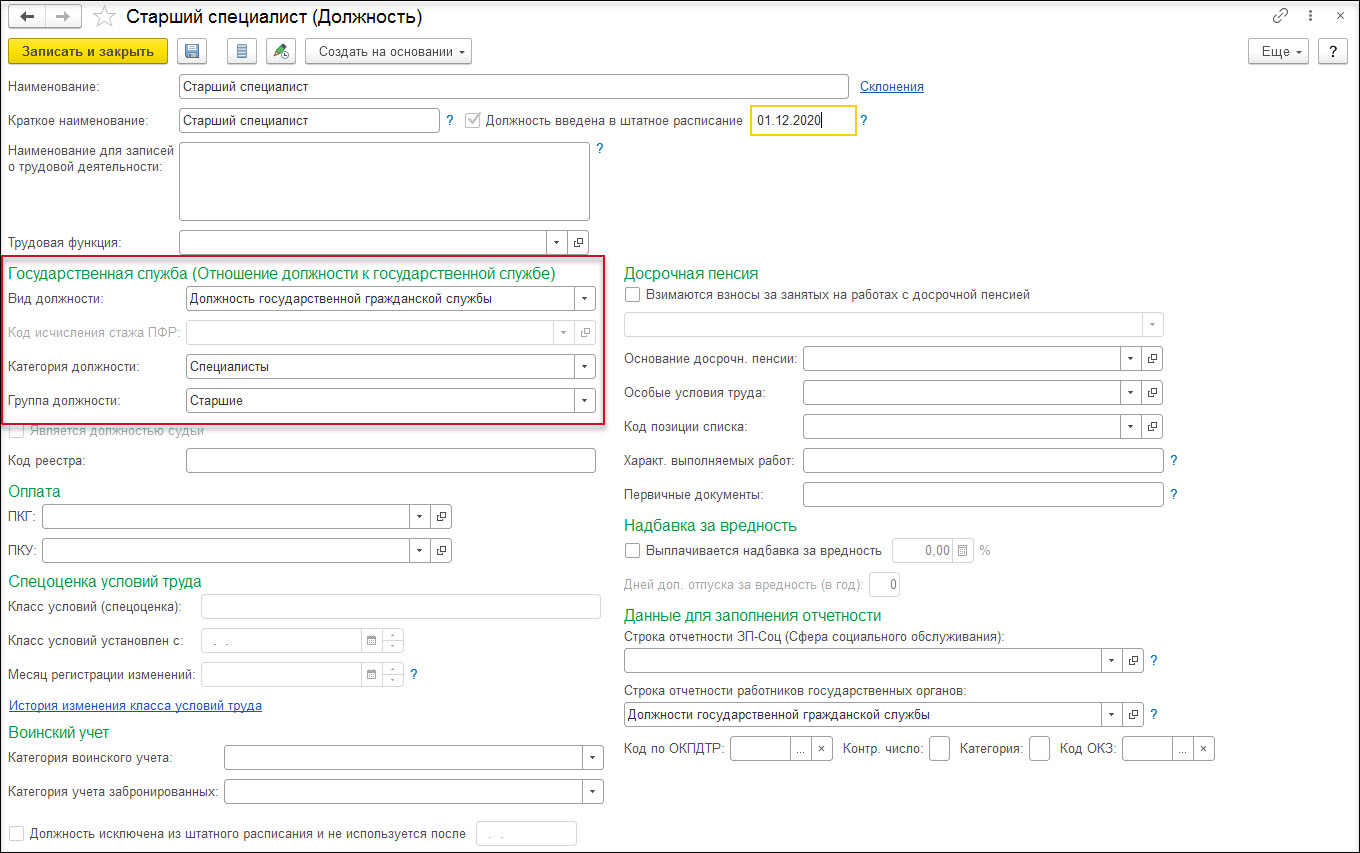Clear the Код ОКЗ field

[1204, 748]
